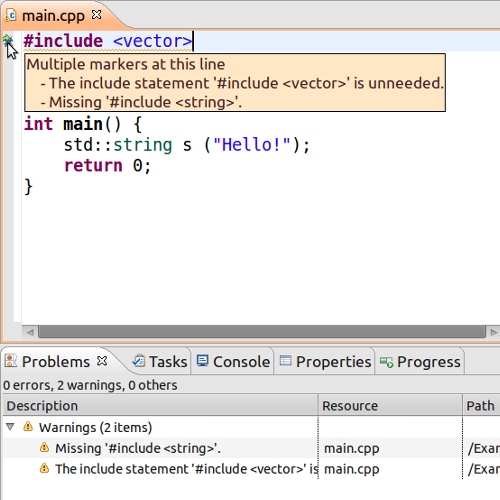Image resolution: width=500 pixels, height=500 pixels.
Task: Click the 'int main() {' code line
Action: point(83,124)
